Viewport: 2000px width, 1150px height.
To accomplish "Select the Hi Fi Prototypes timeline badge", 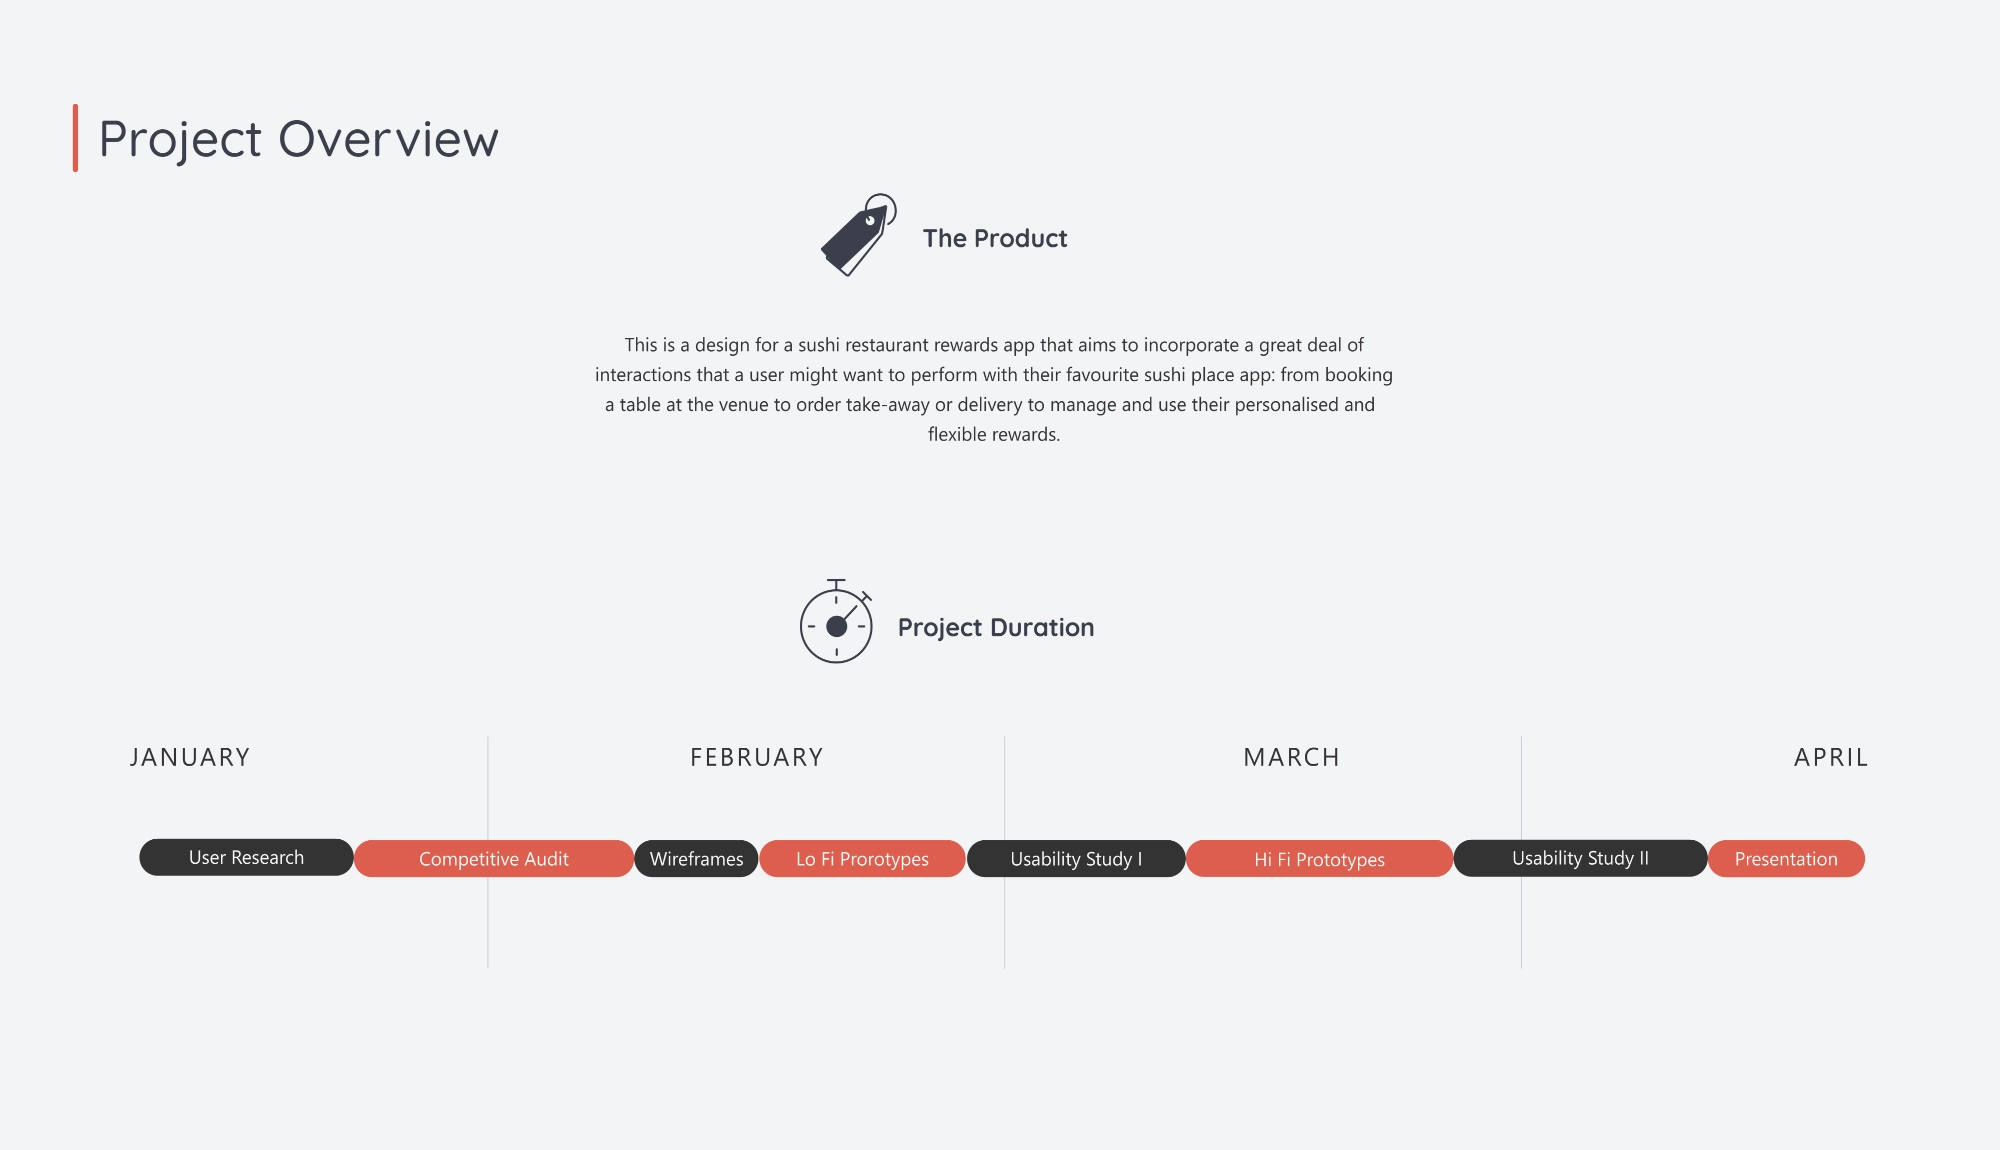I will tap(1319, 857).
